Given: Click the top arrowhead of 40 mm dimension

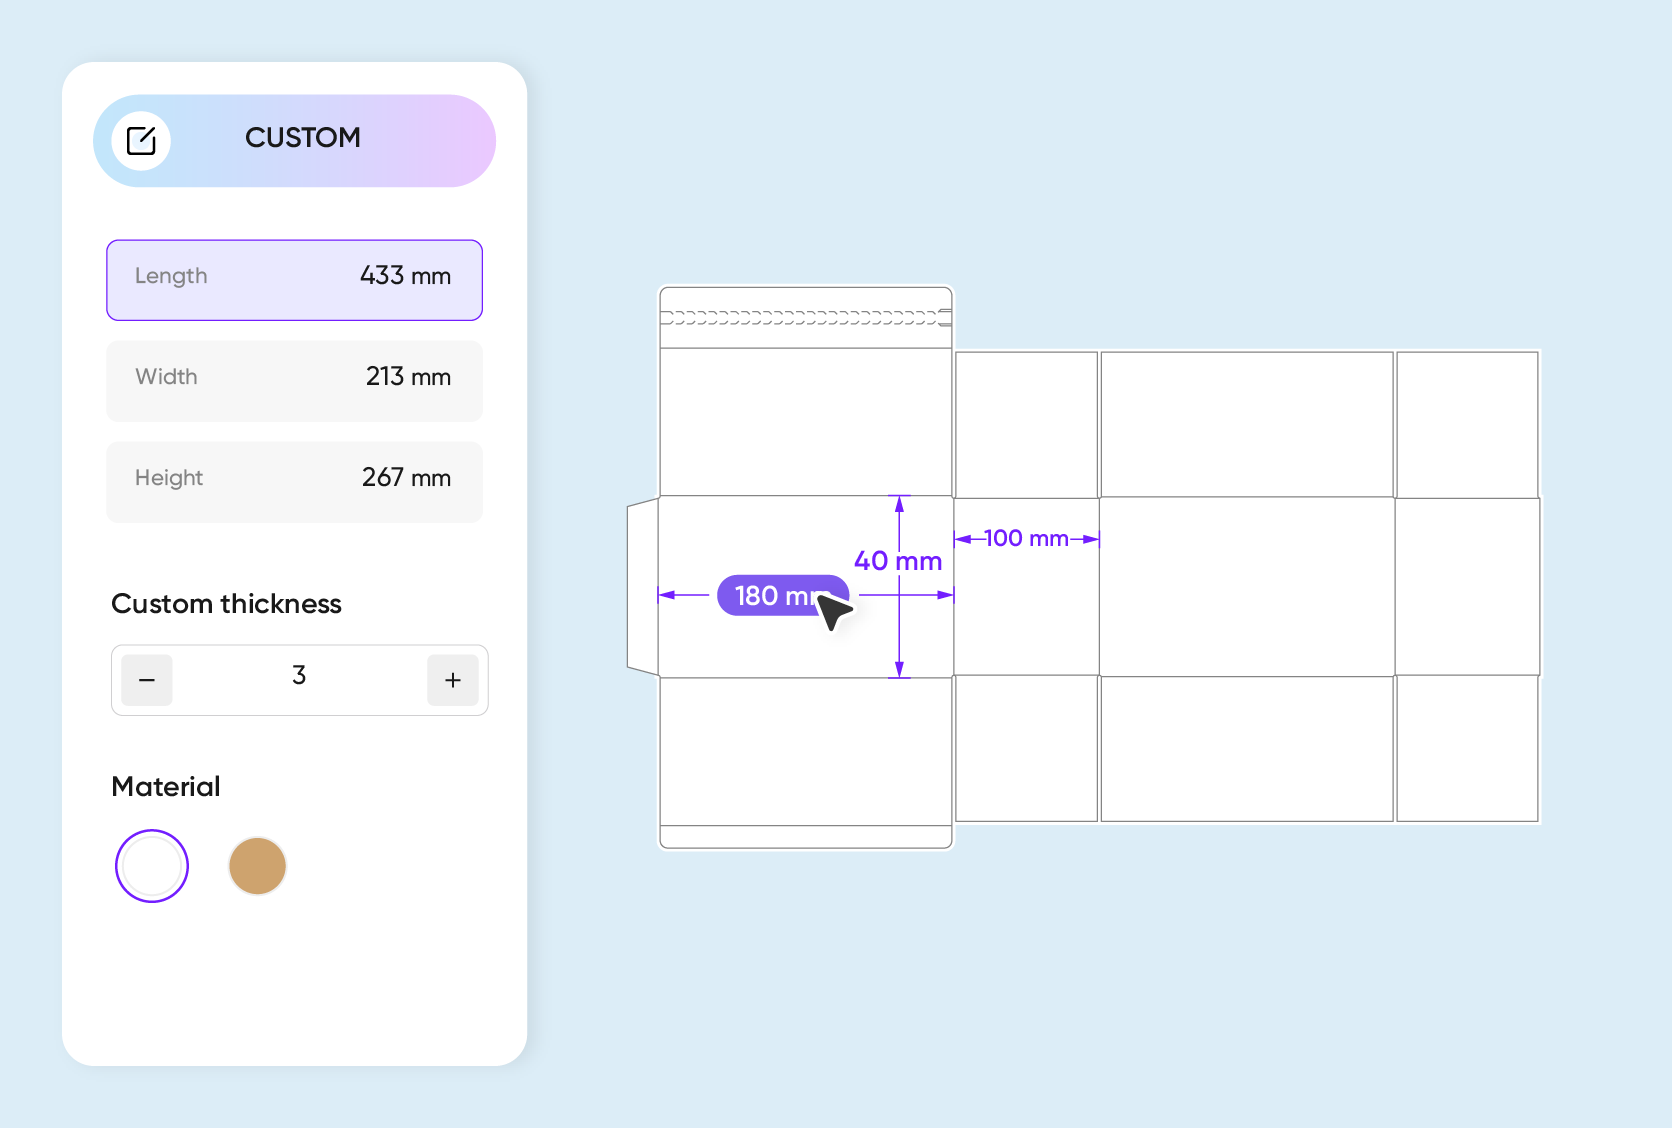Looking at the screenshot, I should [899, 504].
